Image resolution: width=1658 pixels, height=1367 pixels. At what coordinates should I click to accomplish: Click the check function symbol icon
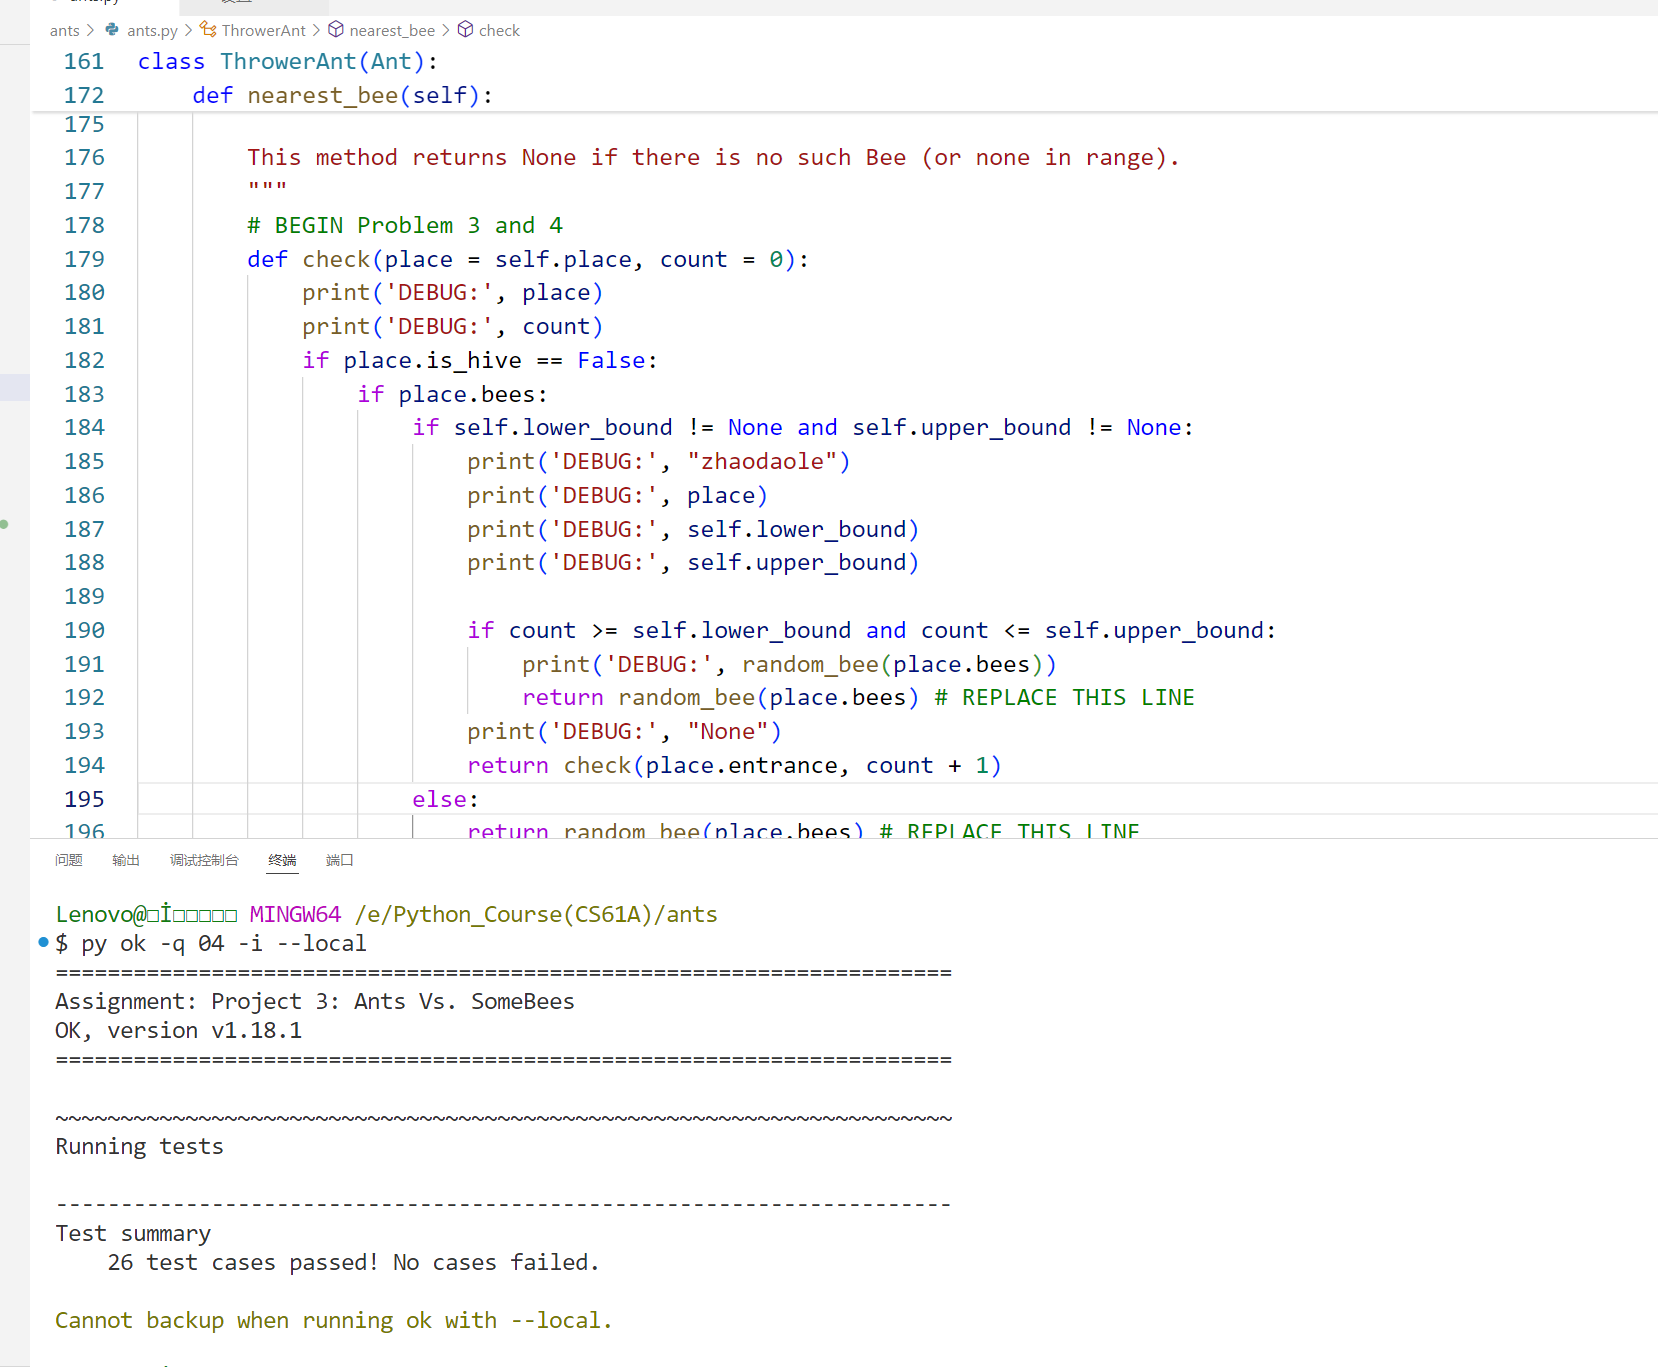point(465,30)
